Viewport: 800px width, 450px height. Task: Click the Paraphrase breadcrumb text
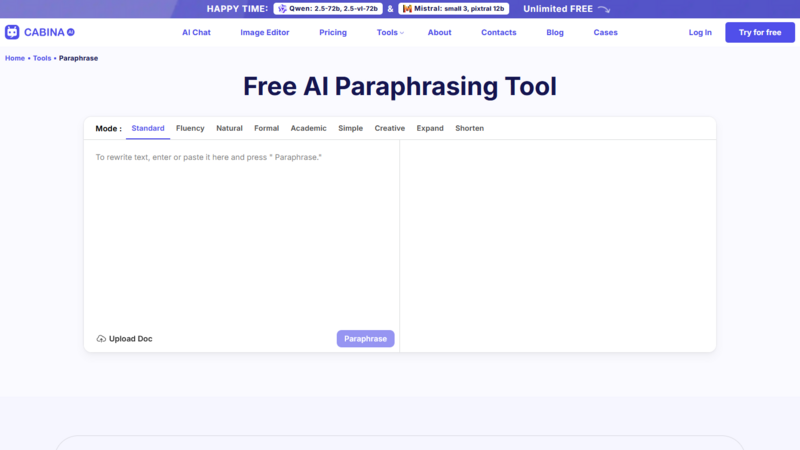click(79, 58)
